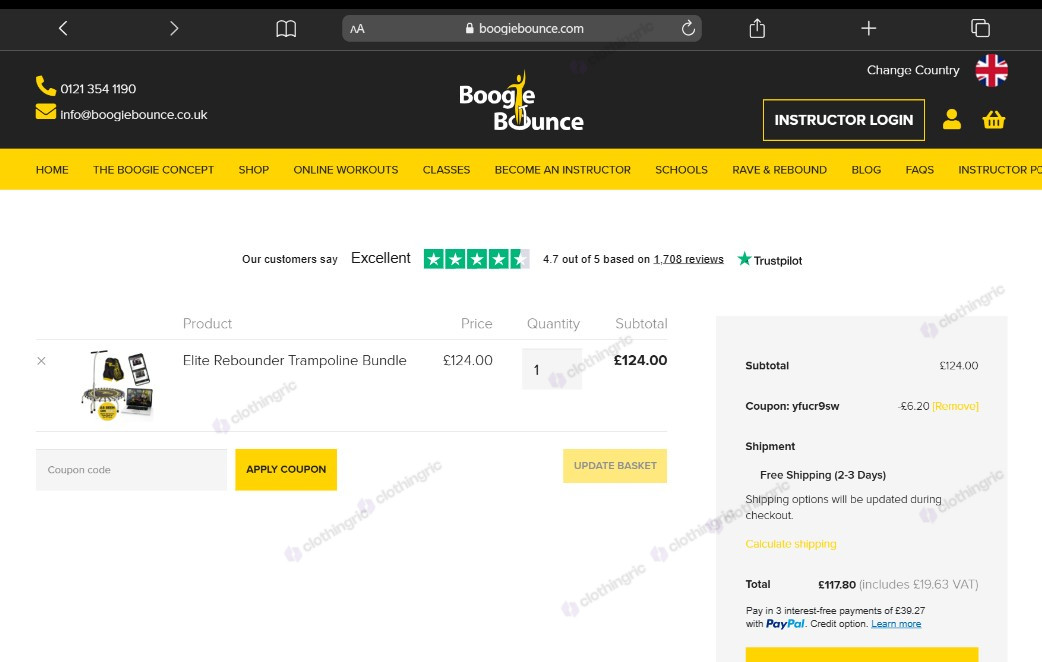This screenshot has width=1042, height=662.
Task: Click the INSTRUCTOR LOGIN button
Action: coord(843,120)
